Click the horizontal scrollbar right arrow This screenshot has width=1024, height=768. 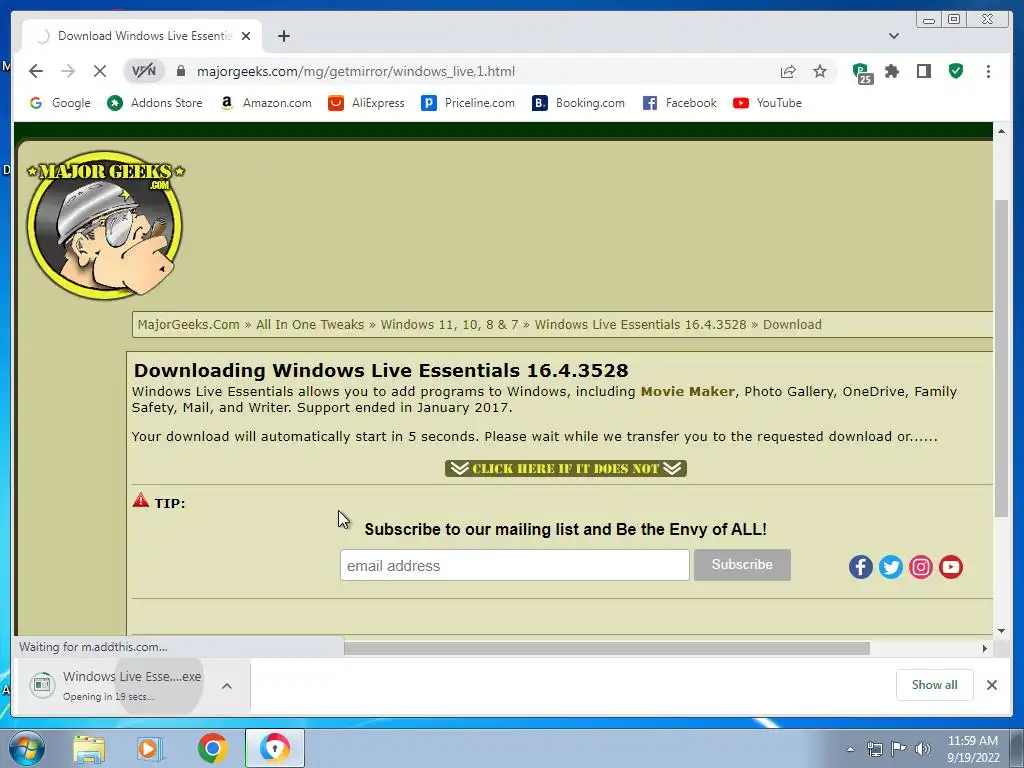point(984,648)
